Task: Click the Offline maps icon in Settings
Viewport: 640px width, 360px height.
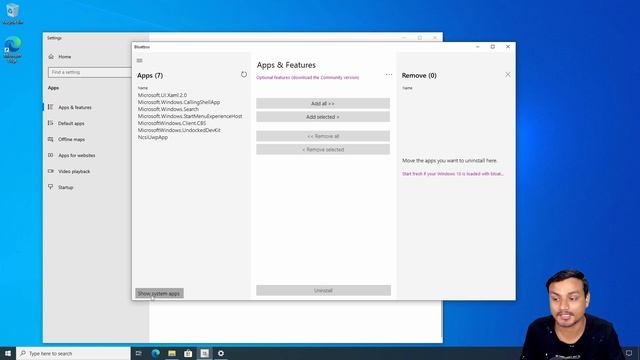Action: point(51,139)
